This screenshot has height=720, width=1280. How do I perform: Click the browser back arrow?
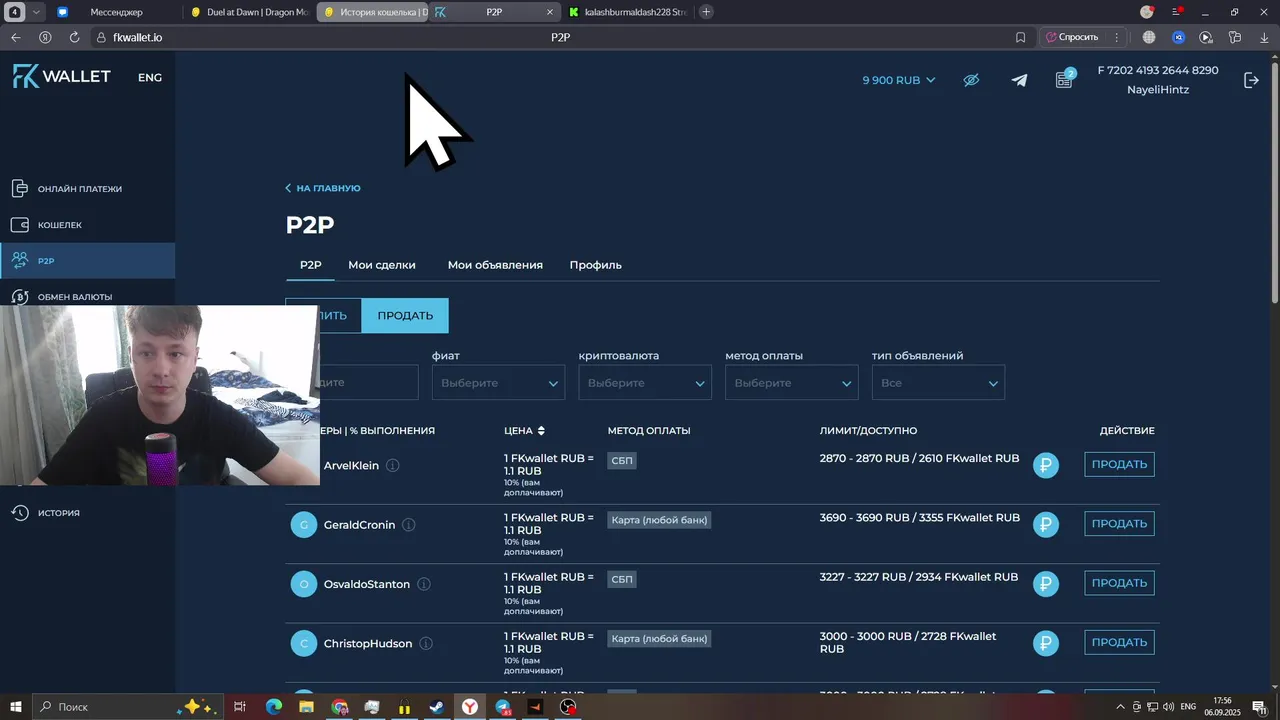click(15, 37)
